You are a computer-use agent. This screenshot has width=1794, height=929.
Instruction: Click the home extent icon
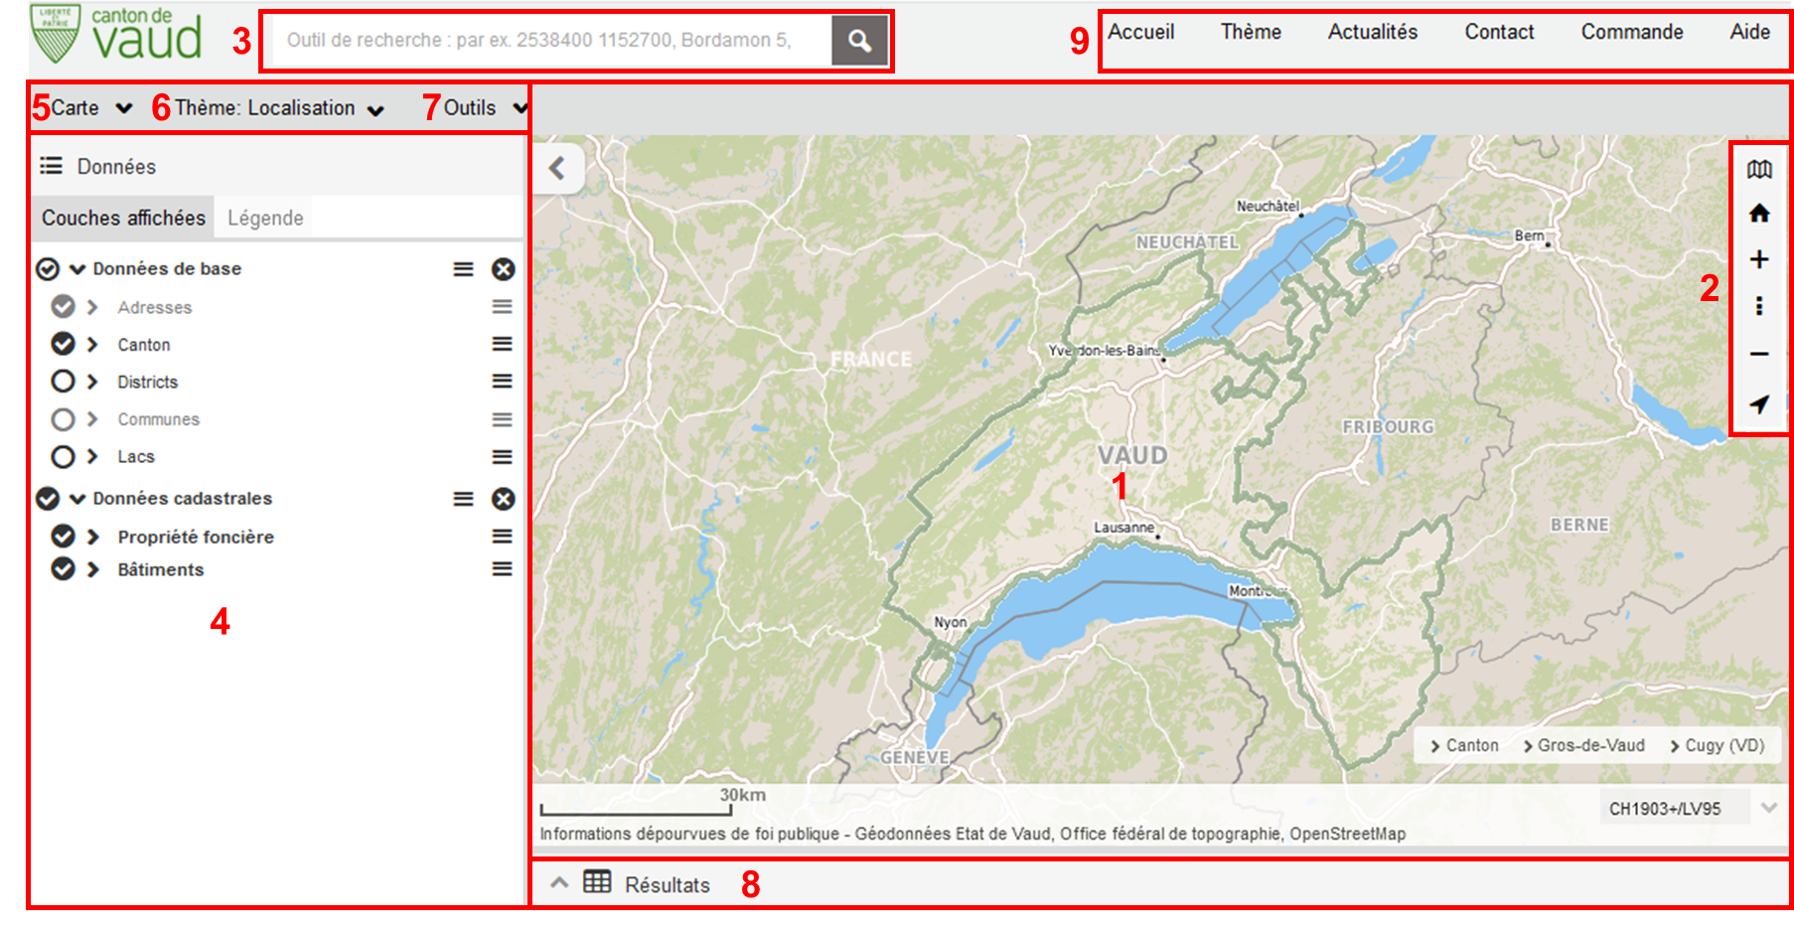point(1759,213)
